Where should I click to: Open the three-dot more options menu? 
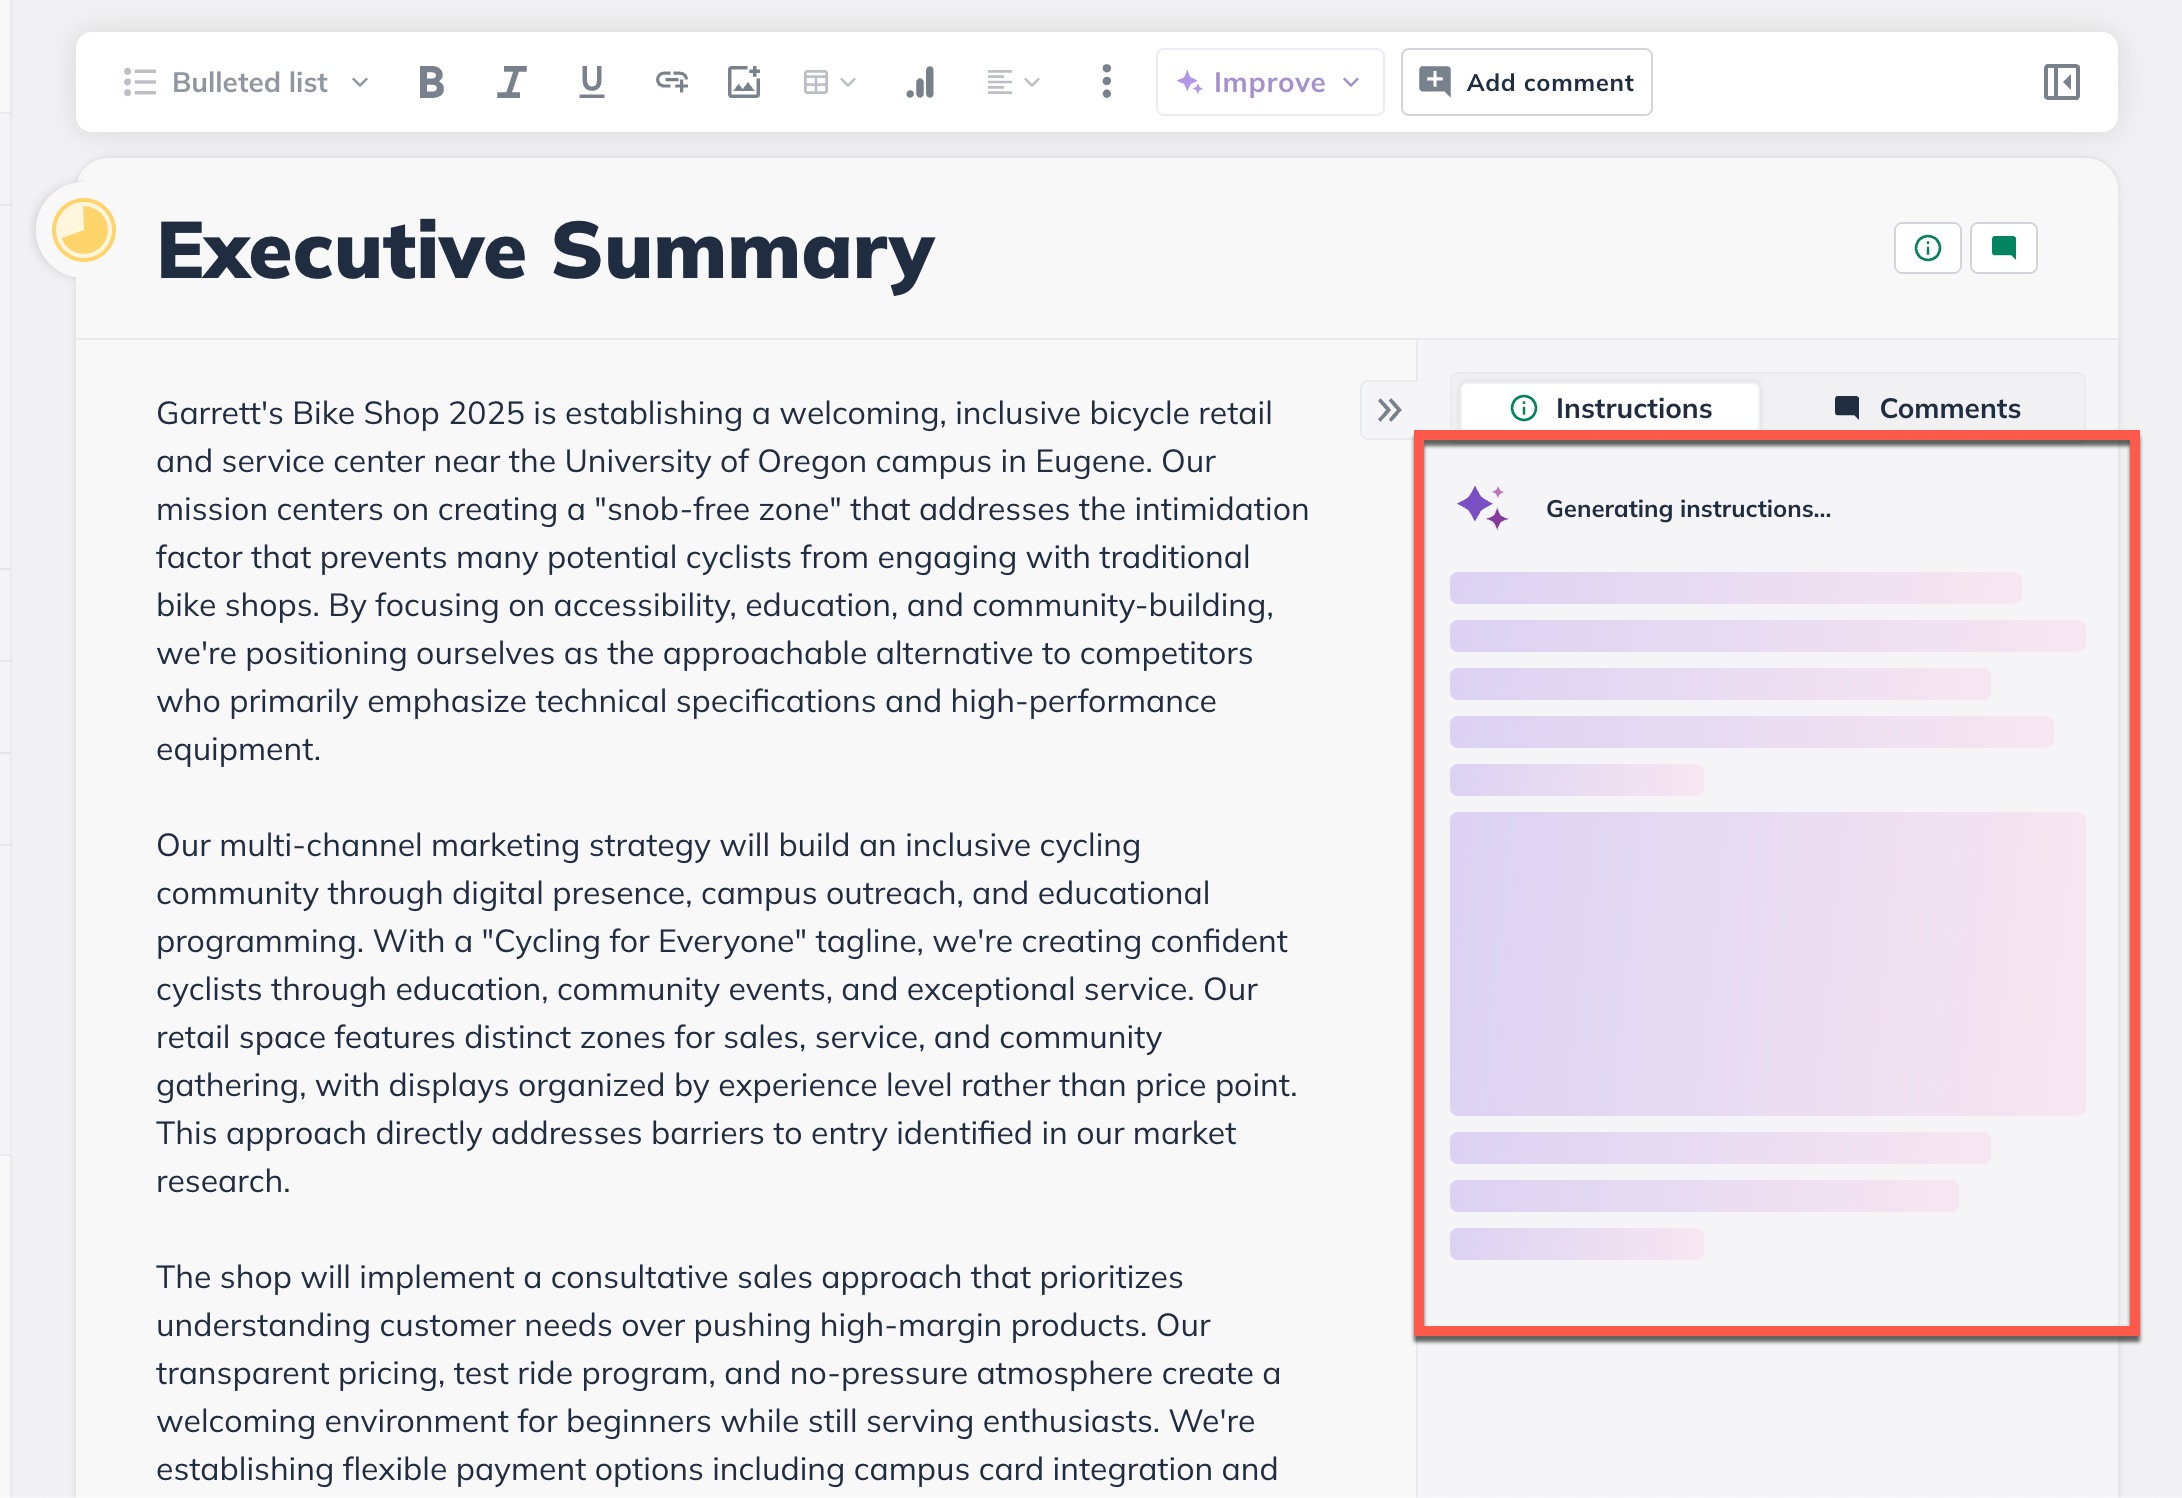click(x=1106, y=82)
